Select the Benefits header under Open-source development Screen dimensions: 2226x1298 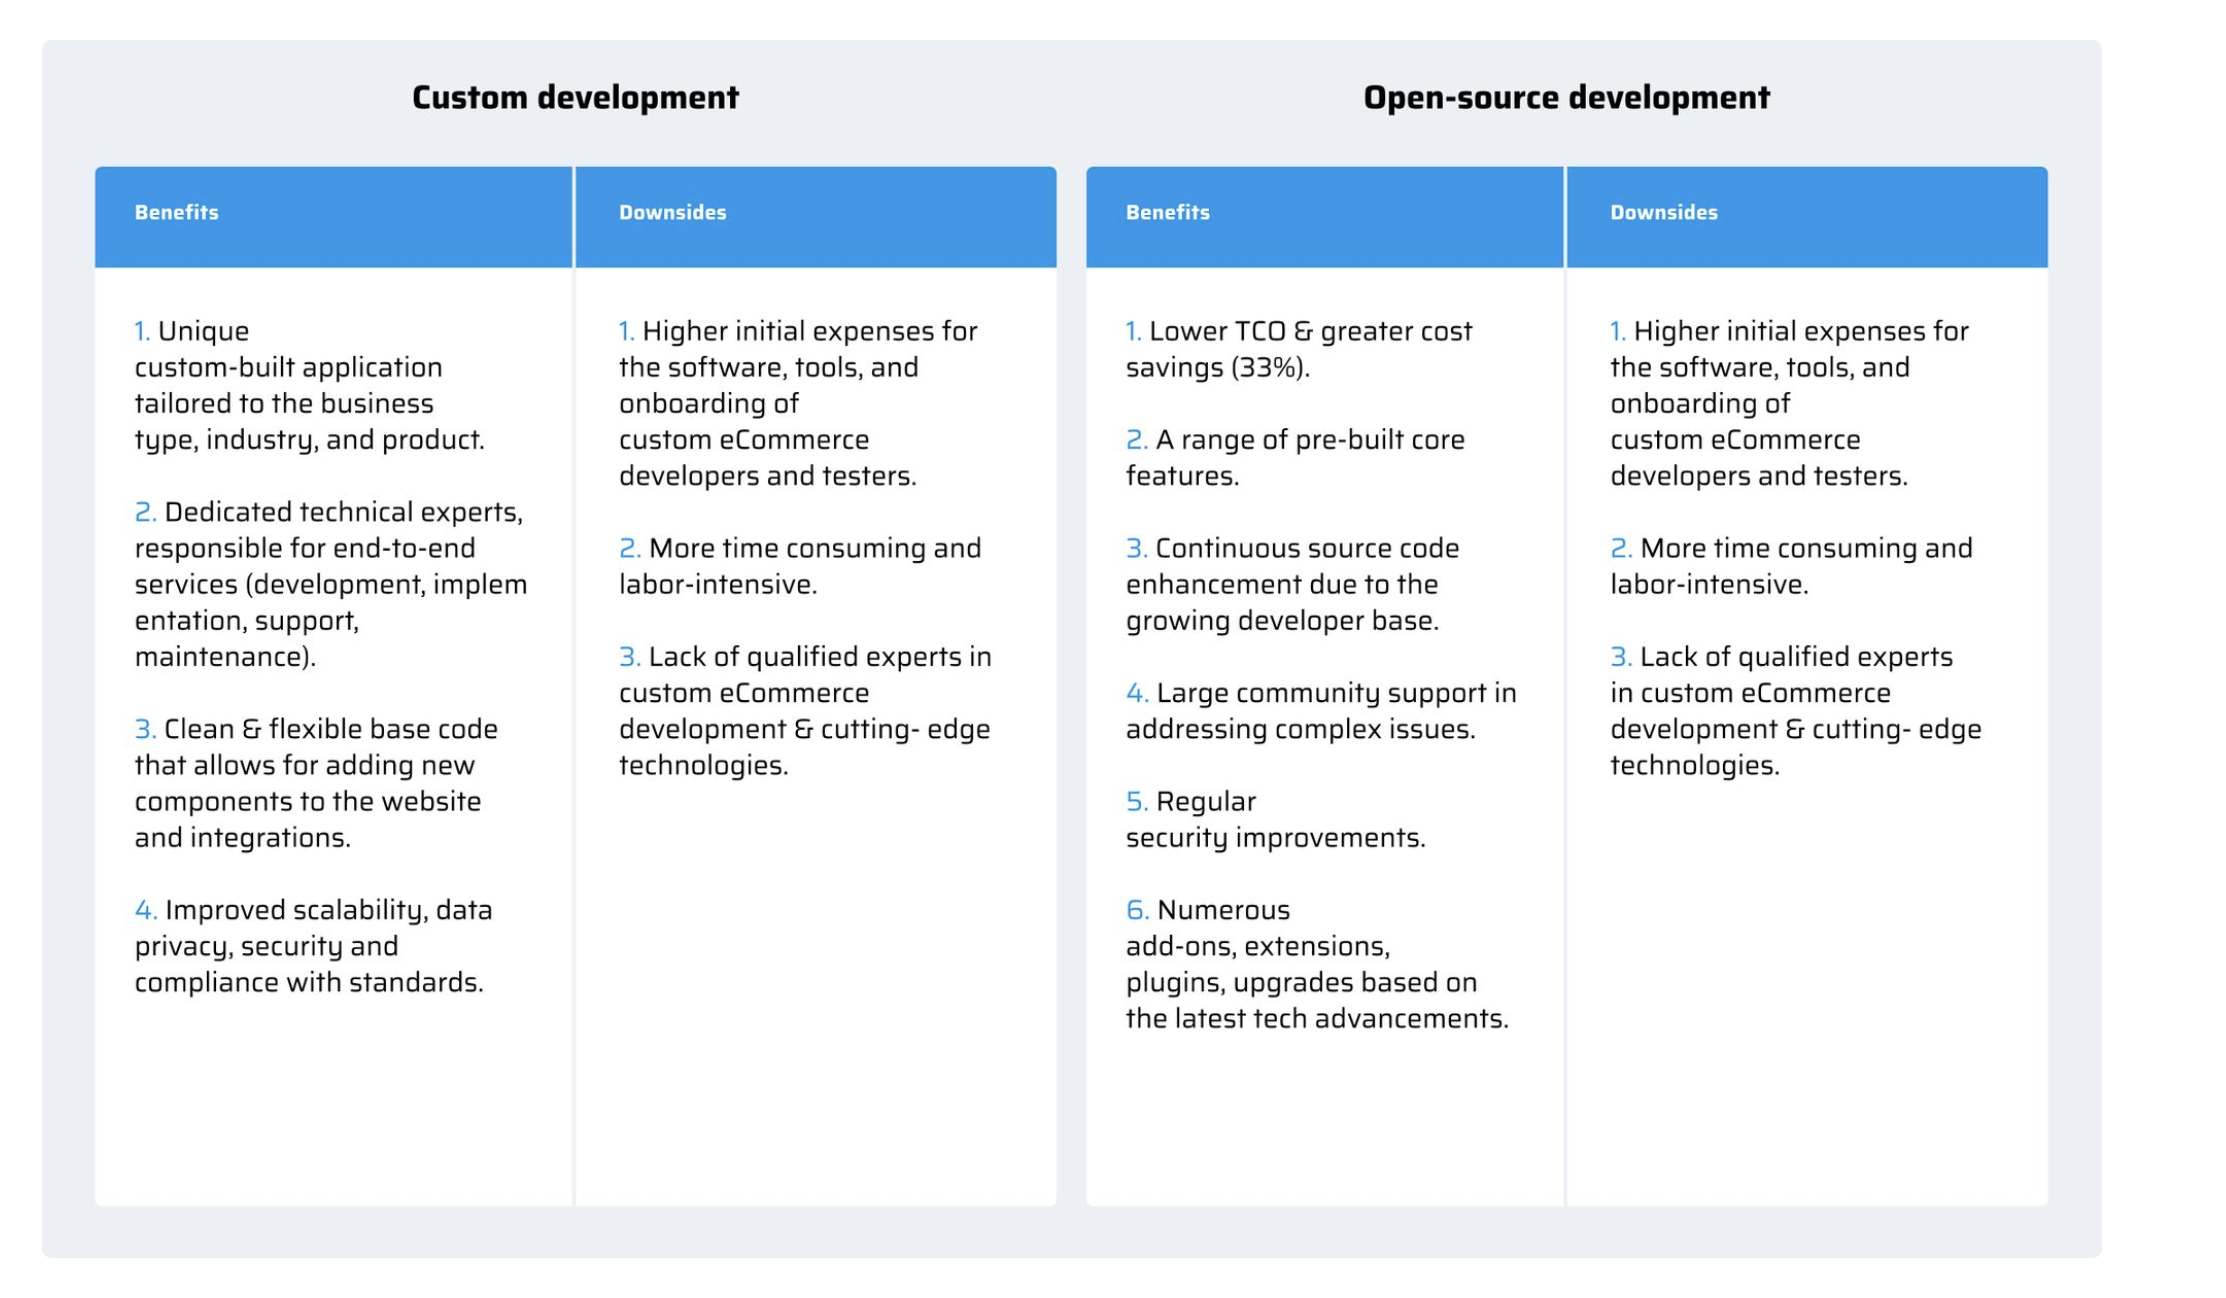(x=1166, y=212)
